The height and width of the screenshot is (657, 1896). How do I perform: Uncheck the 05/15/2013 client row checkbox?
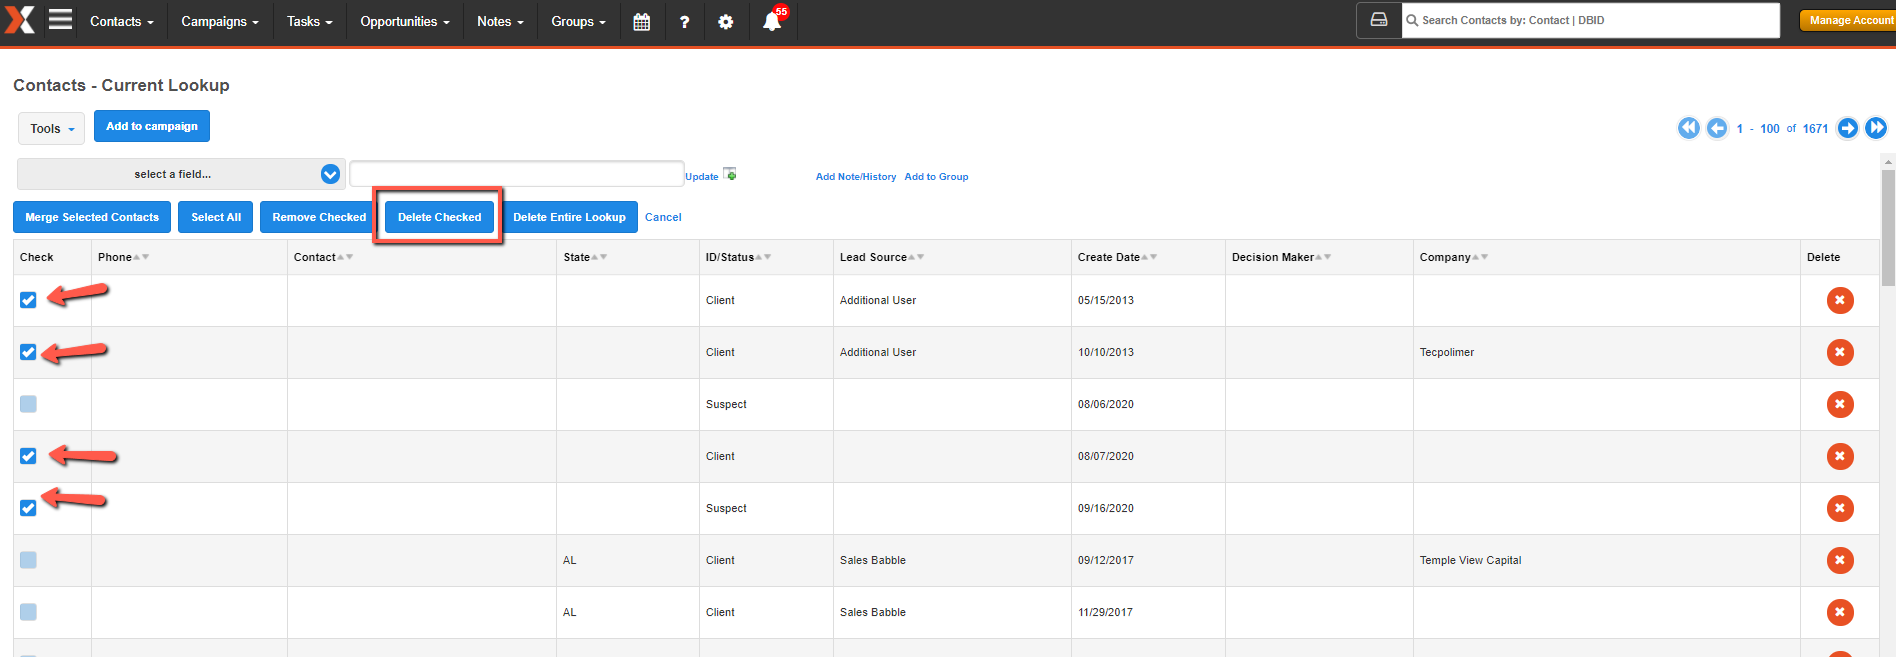tap(28, 300)
